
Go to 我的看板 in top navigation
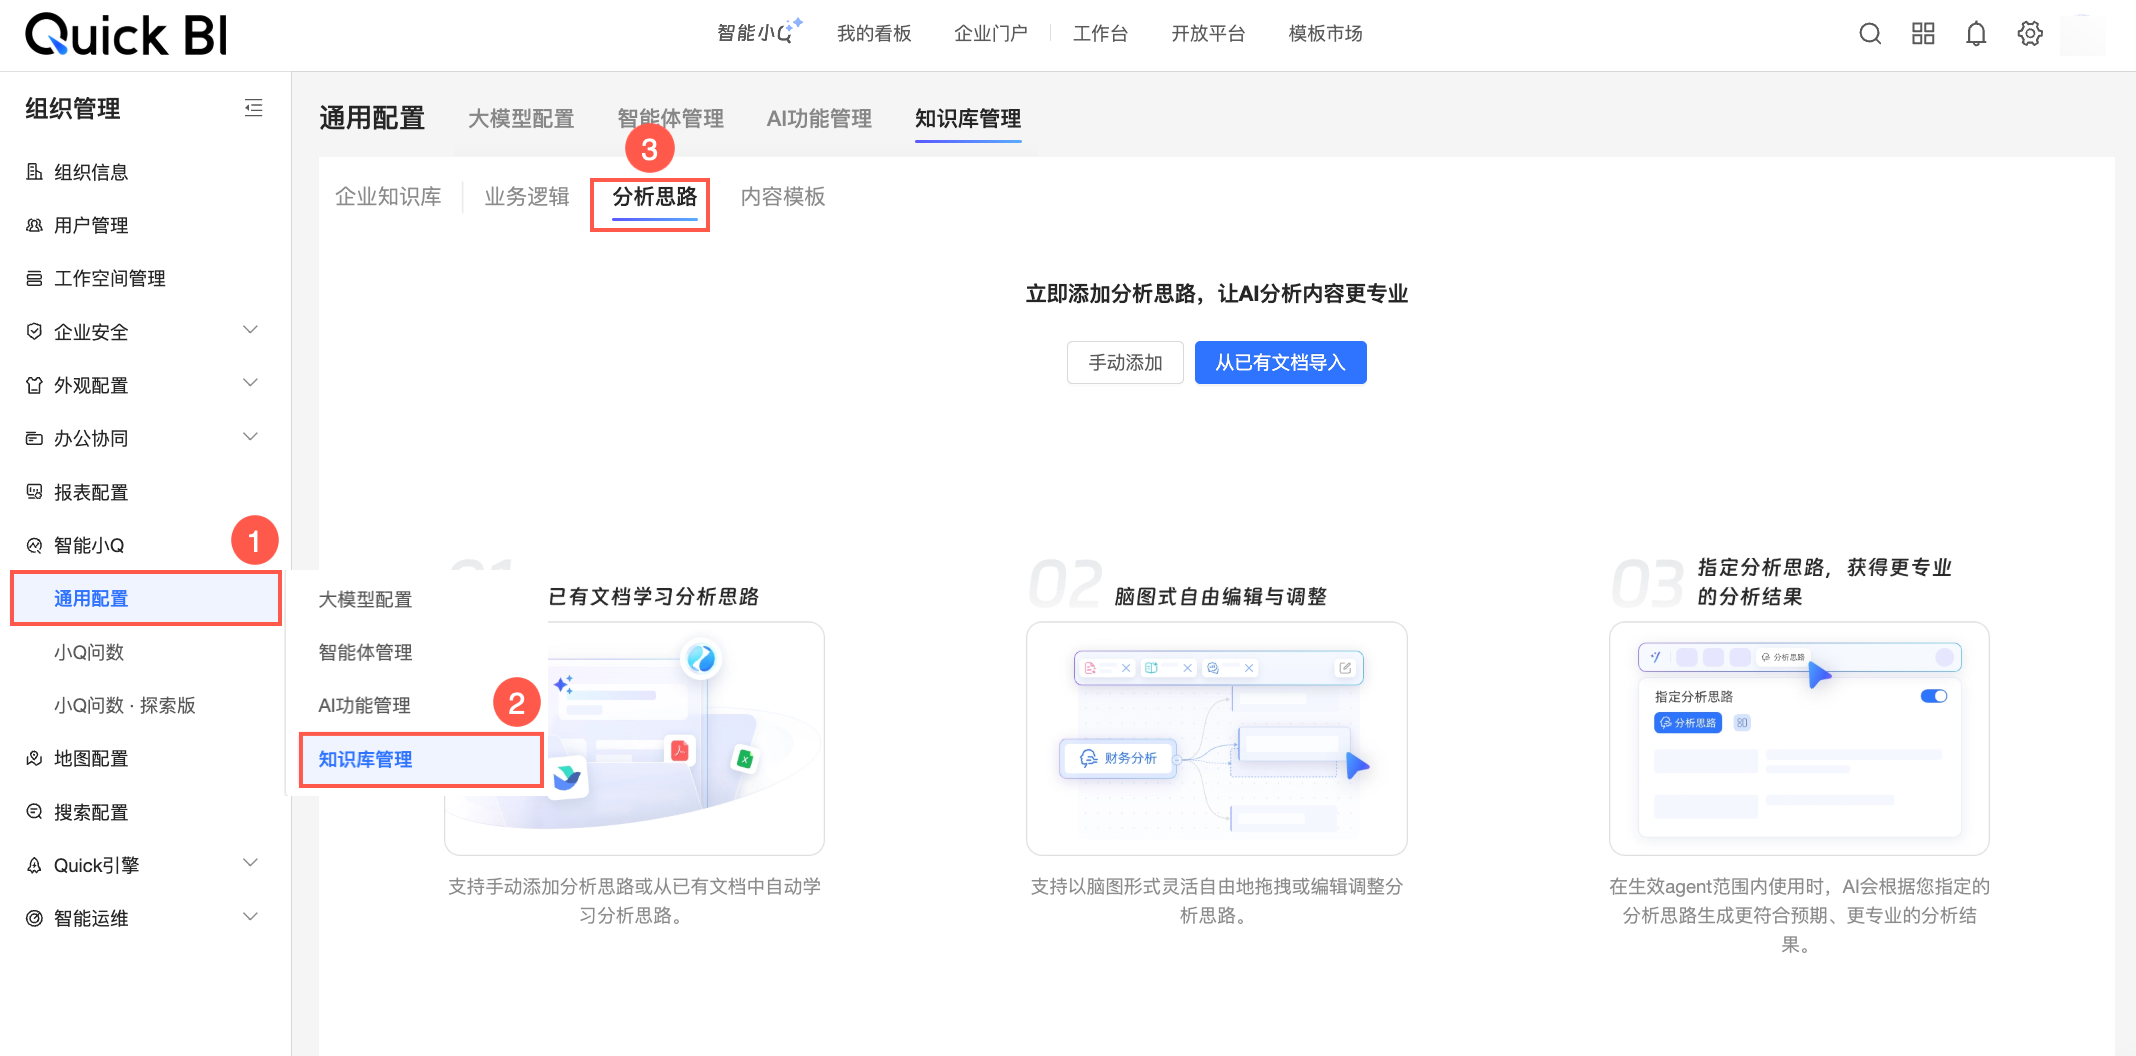[x=874, y=34]
